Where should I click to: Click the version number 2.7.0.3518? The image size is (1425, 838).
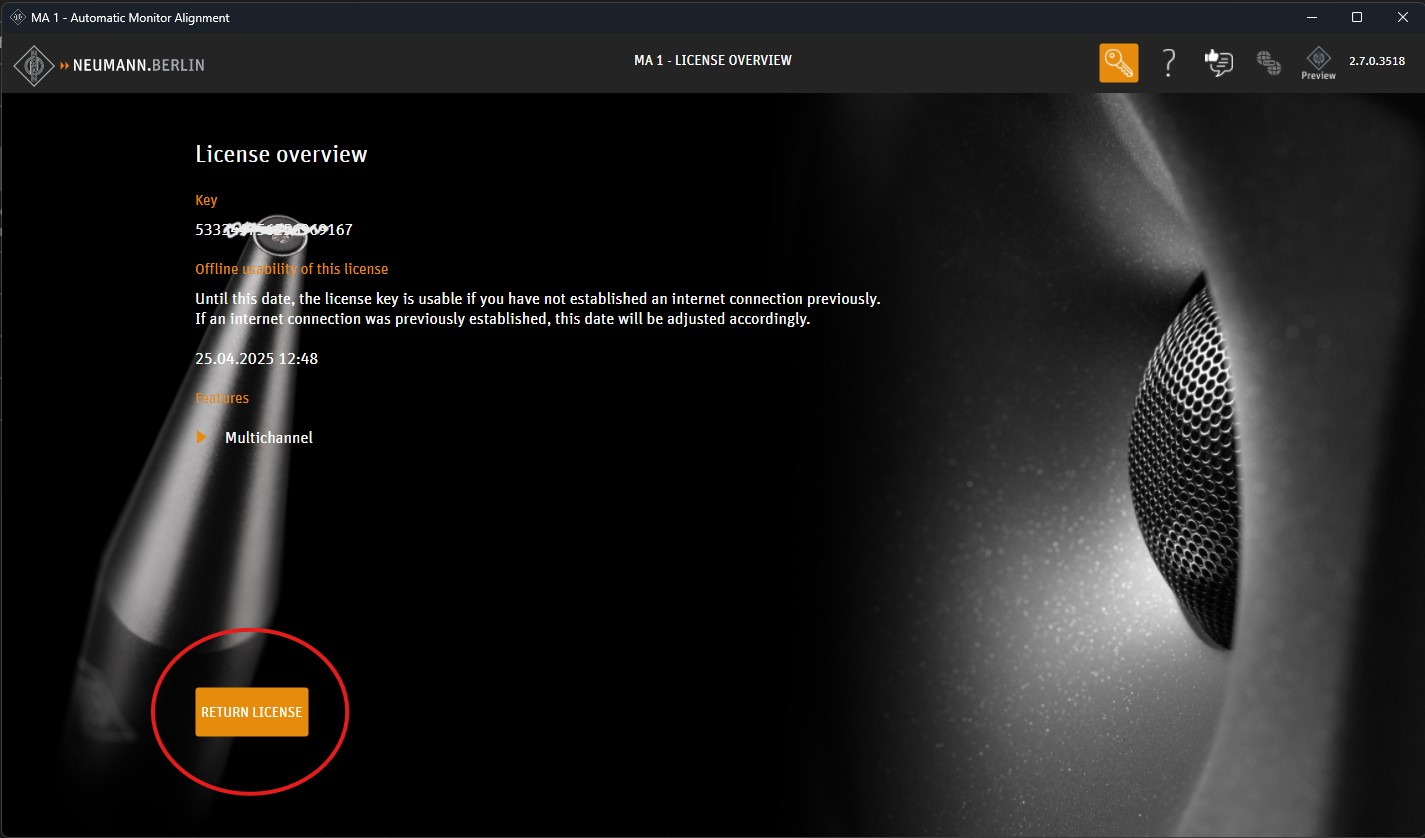(x=1376, y=61)
